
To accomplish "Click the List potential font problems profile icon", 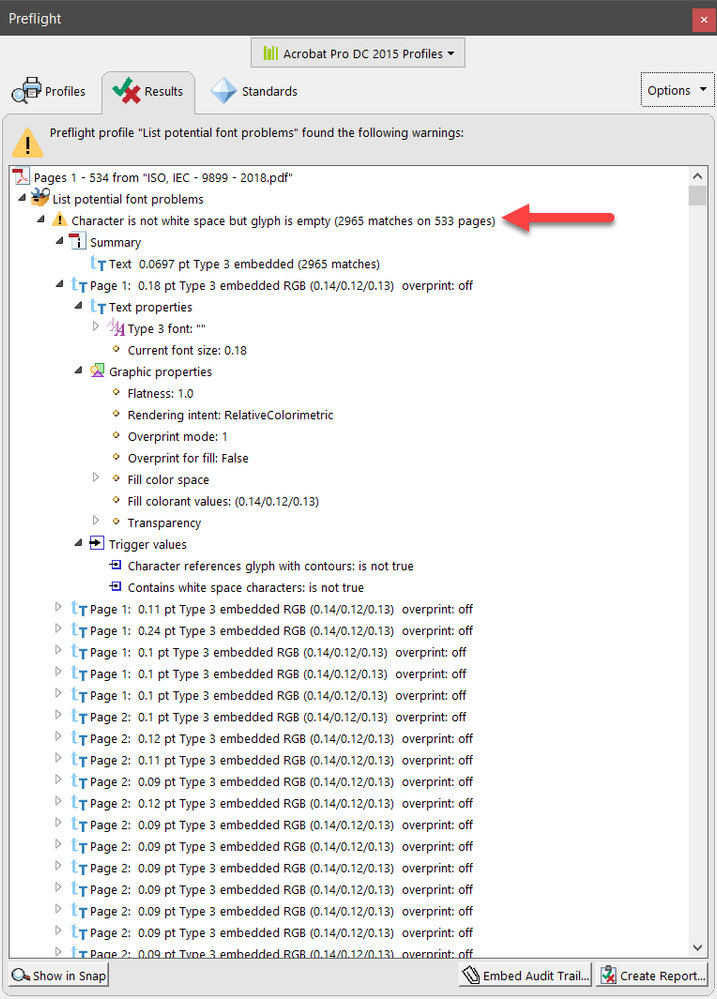I will (x=40, y=198).
